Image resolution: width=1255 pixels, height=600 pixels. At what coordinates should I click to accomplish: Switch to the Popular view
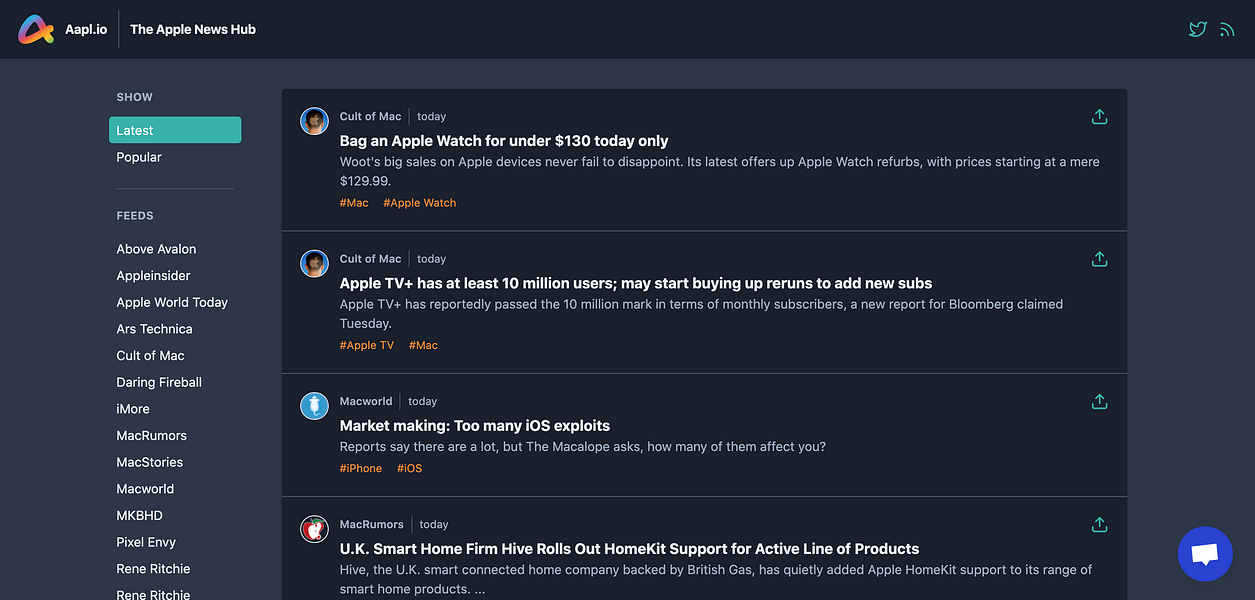[139, 157]
